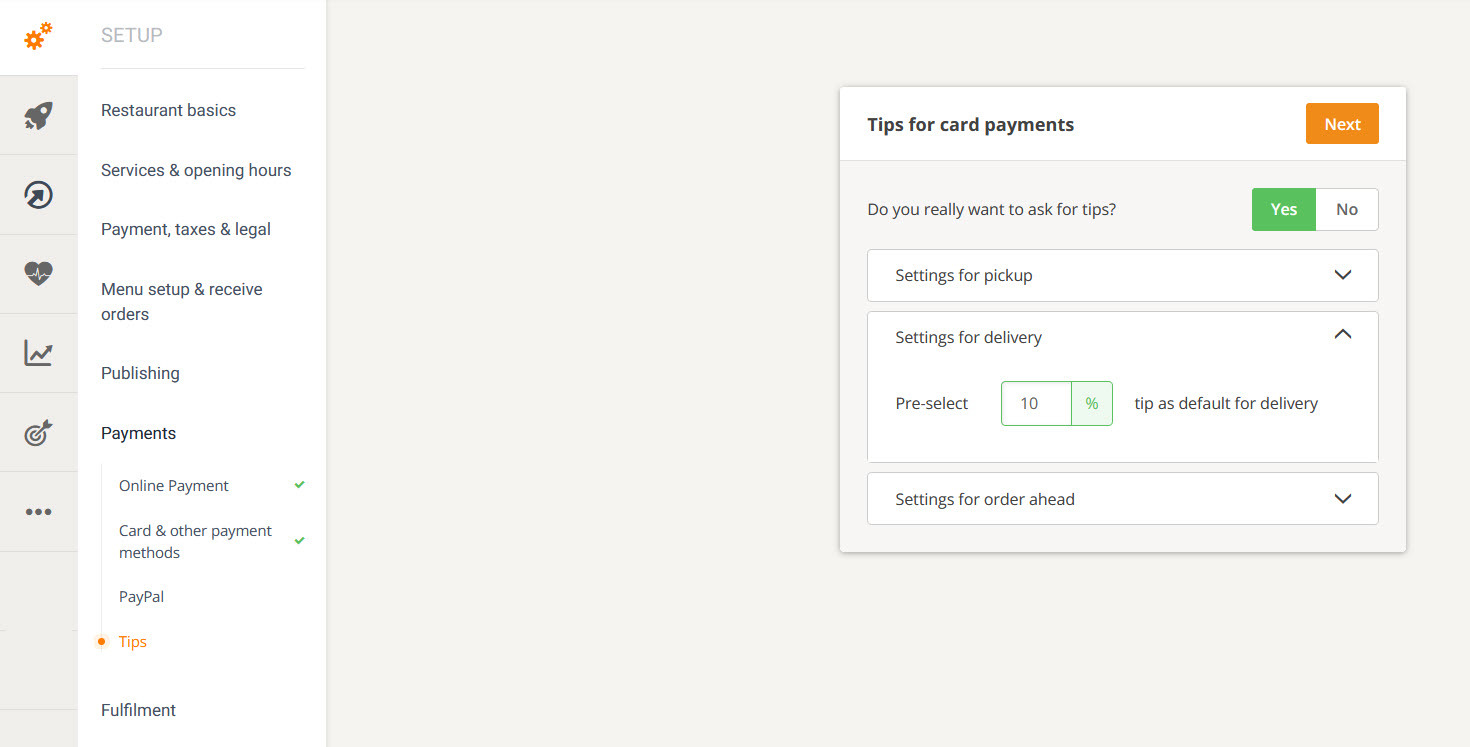
Task: Select No to disable tips
Action: click(1346, 210)
